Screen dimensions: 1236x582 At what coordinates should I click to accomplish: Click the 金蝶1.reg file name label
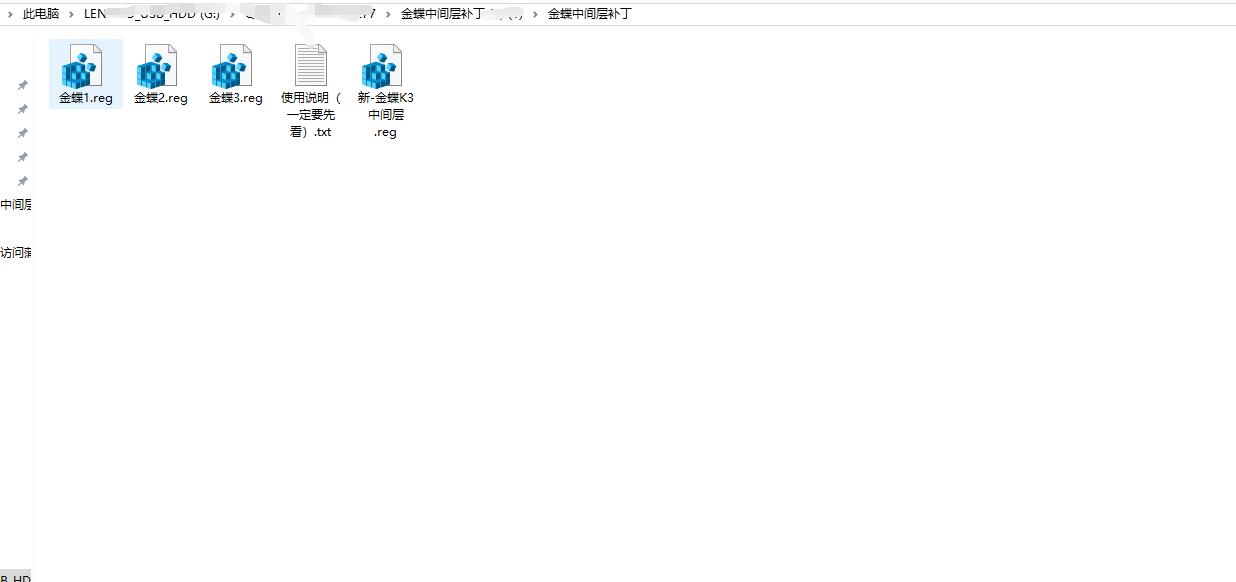pyautogui.click(x=86, y=98)
